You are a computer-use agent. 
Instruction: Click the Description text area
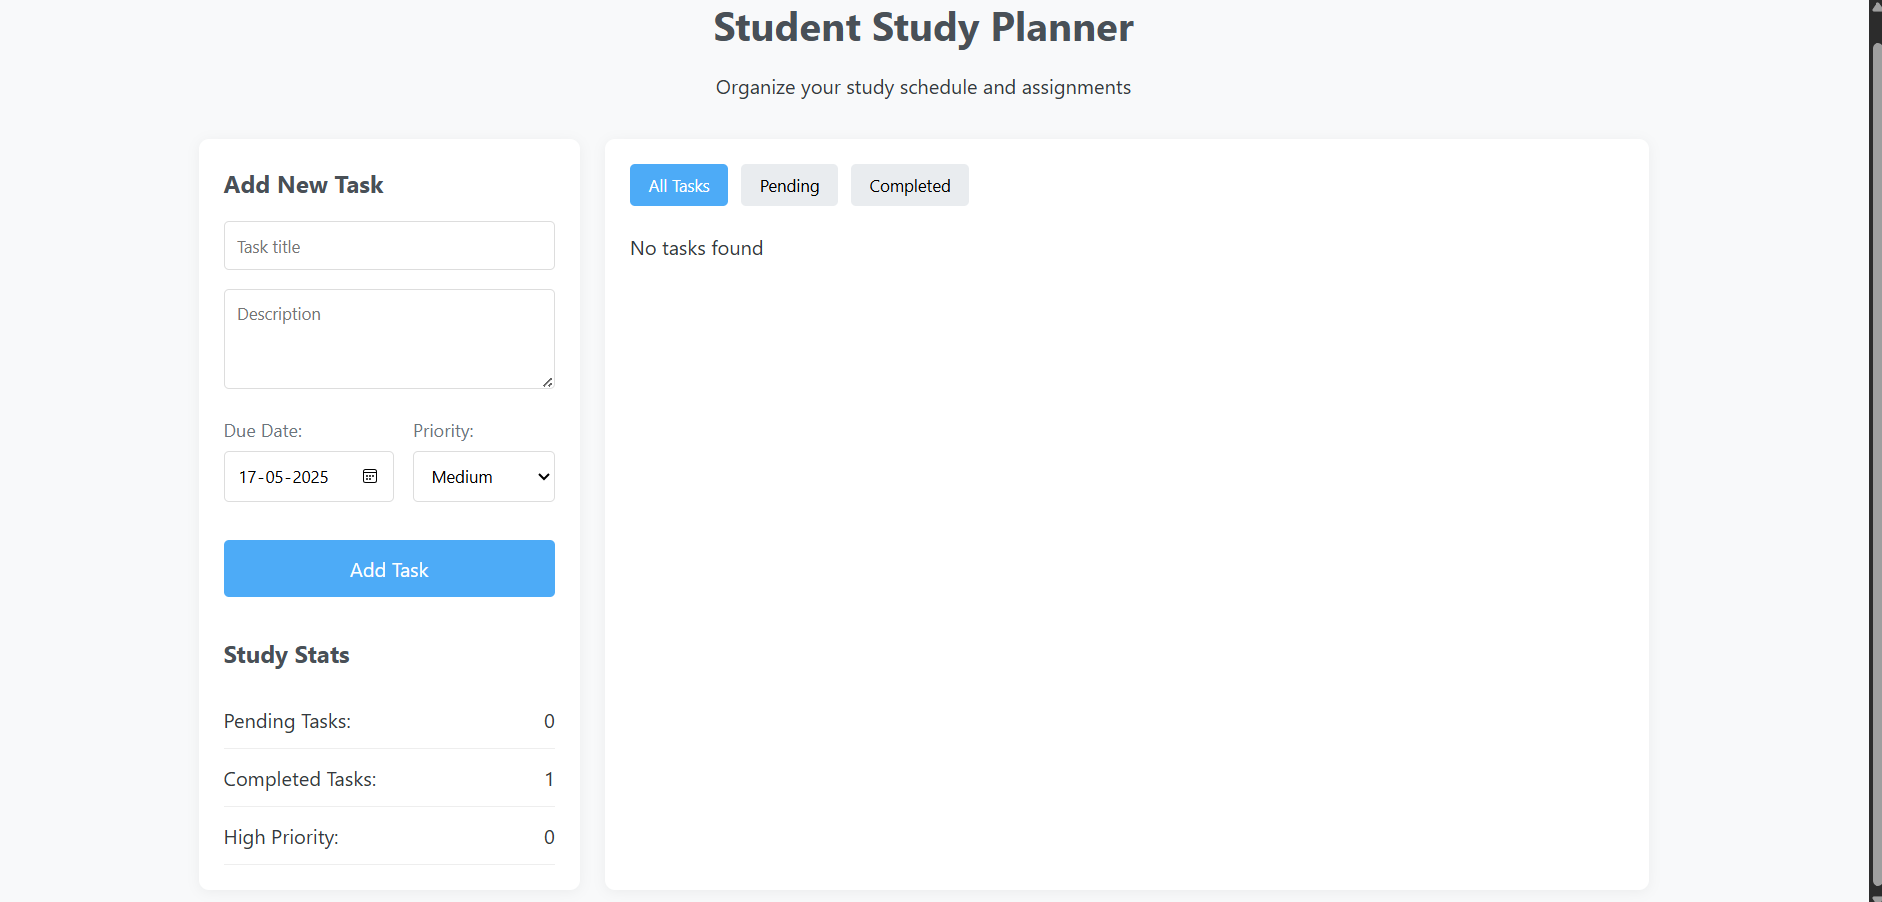(389, 339)
